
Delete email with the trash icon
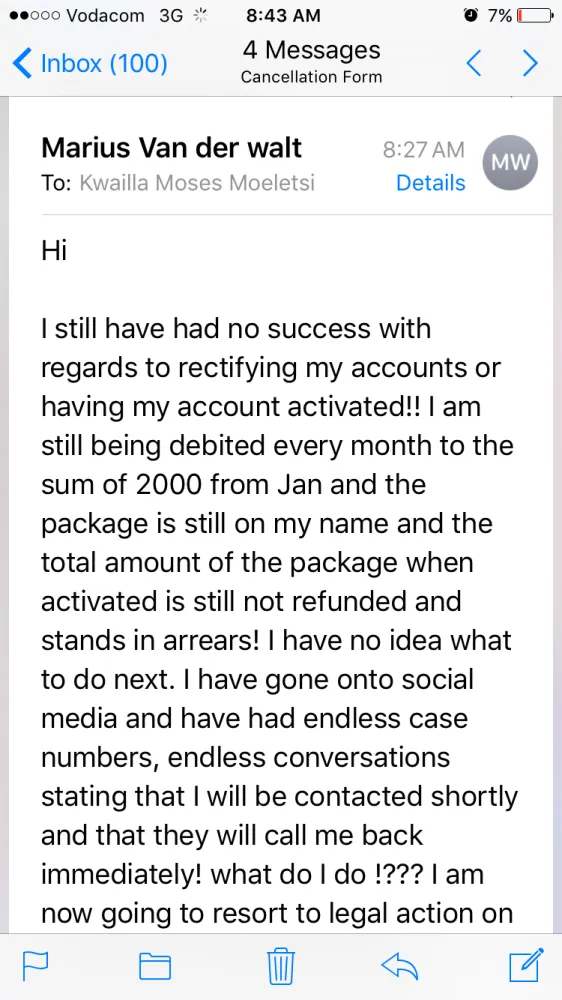(281, 966)
